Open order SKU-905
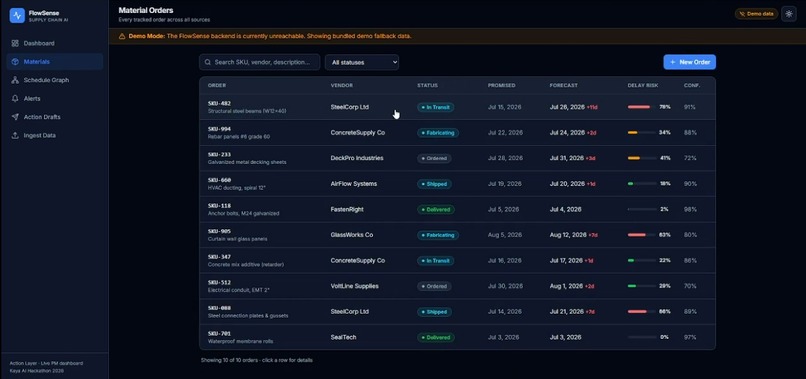This screenshot has height=379, width=806. 457,235
